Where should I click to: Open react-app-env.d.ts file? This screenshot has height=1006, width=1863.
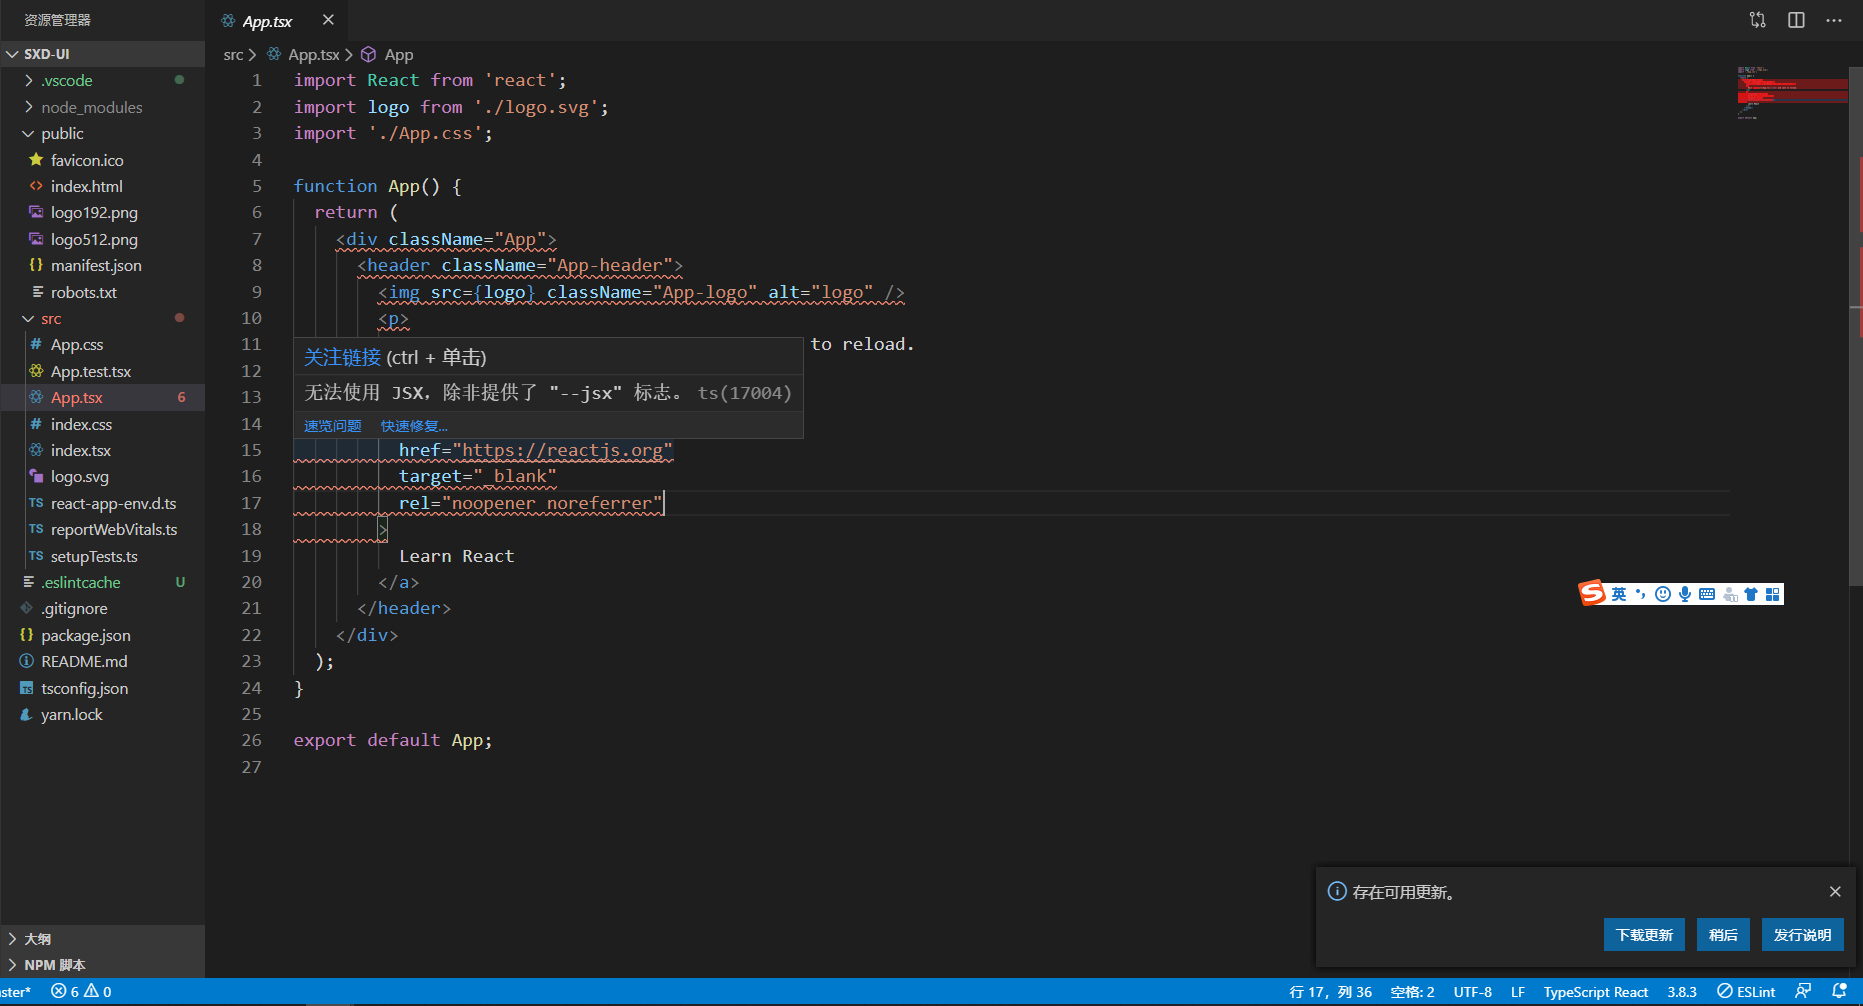pyautogui.click(x=102, y=503)
